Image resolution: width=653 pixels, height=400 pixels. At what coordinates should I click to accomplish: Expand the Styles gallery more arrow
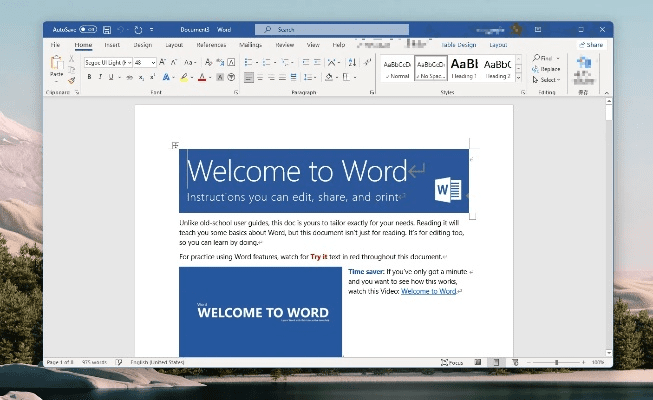tap(518, 76)
